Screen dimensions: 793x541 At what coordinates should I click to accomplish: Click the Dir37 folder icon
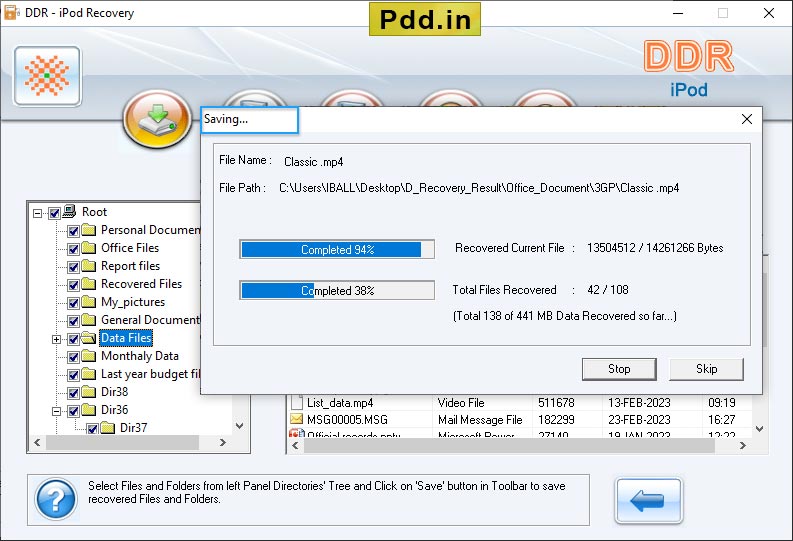[108, 428]
